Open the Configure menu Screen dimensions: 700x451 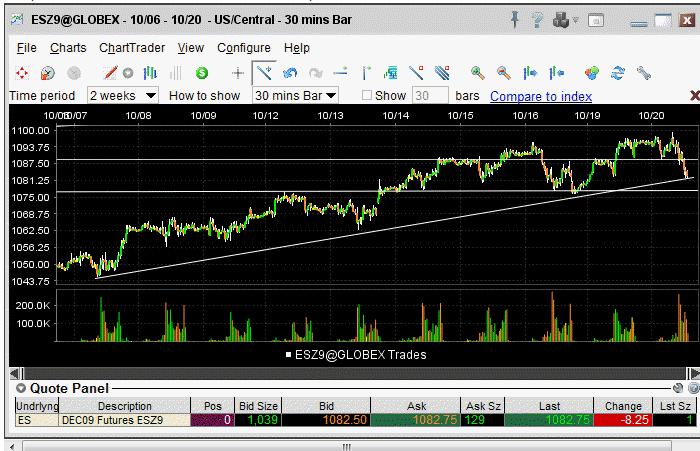point(243,47)
